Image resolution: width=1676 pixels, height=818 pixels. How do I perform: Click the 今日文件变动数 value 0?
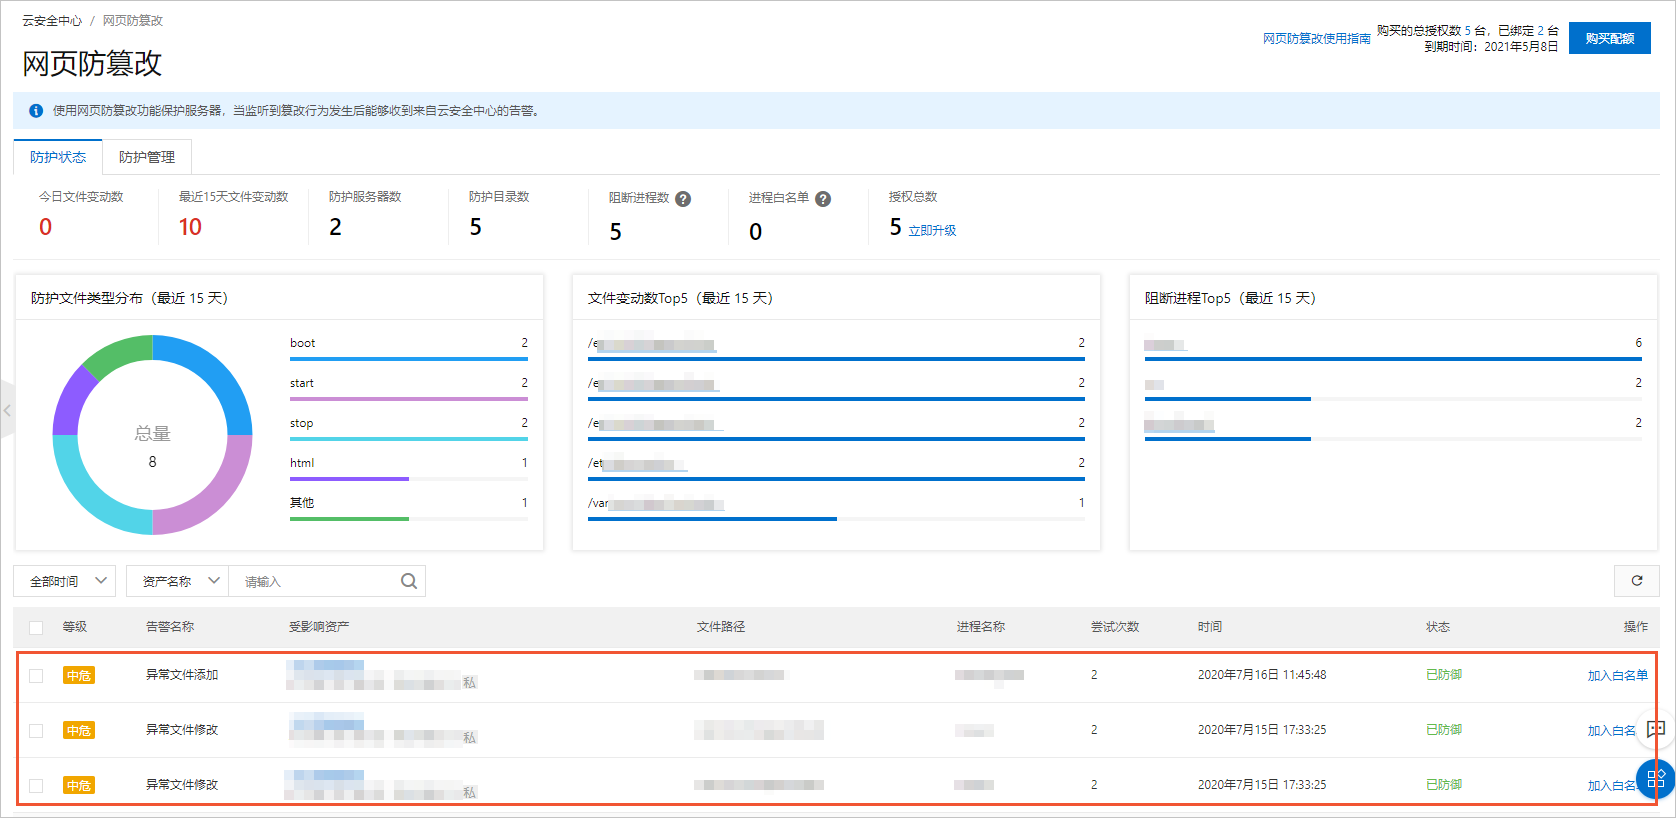[45, 227]
